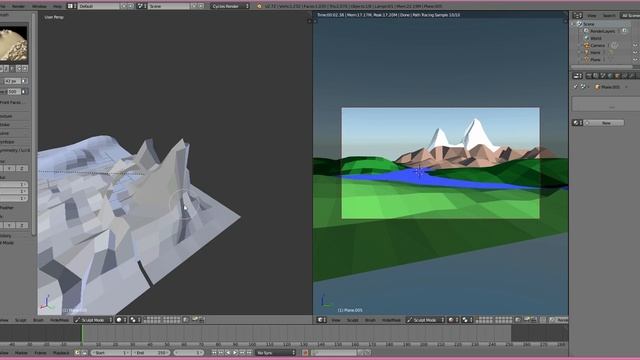Toggle Tiling Z axis button
The height and width of the screenshot is (360, 640).
(x=22, y=225)
